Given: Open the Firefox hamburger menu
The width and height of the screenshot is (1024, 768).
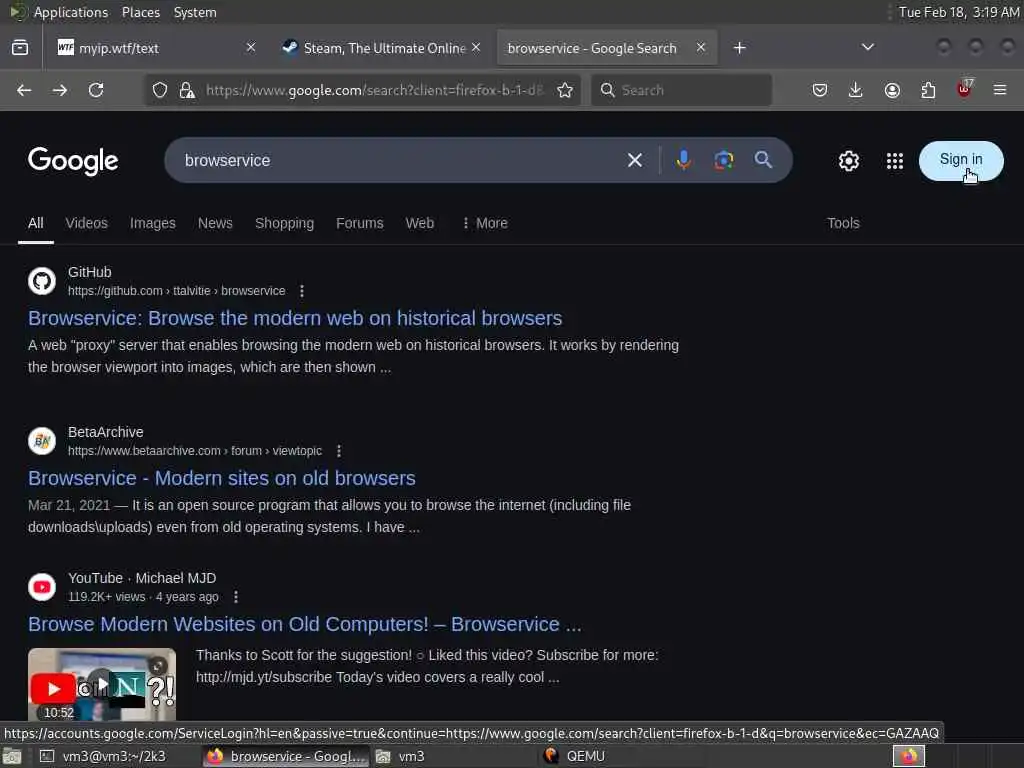Looking at the screenshot, I should pyautogui.click(x=1000, y=90).
